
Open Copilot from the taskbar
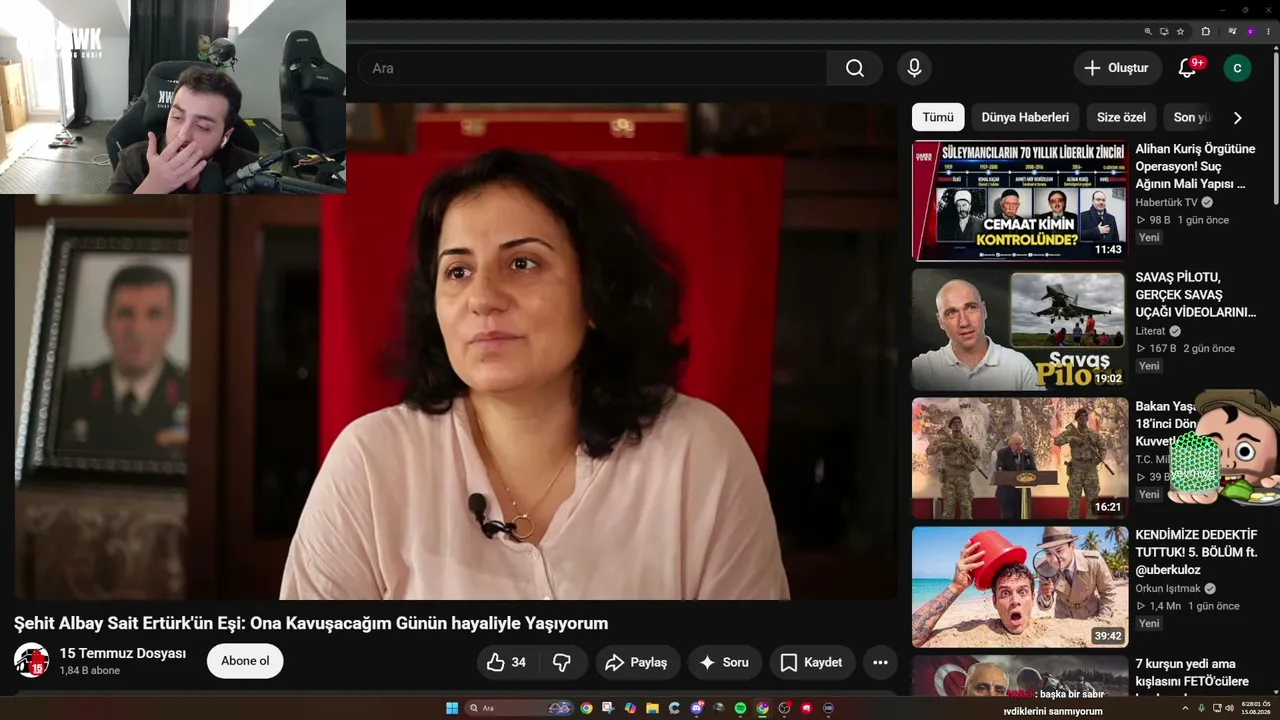tap(630, 708)
